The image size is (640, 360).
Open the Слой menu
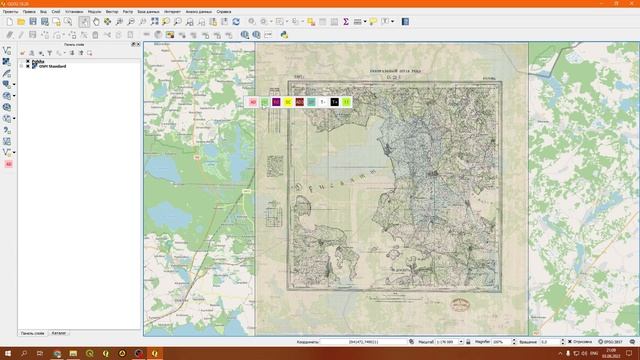point(56,12)
